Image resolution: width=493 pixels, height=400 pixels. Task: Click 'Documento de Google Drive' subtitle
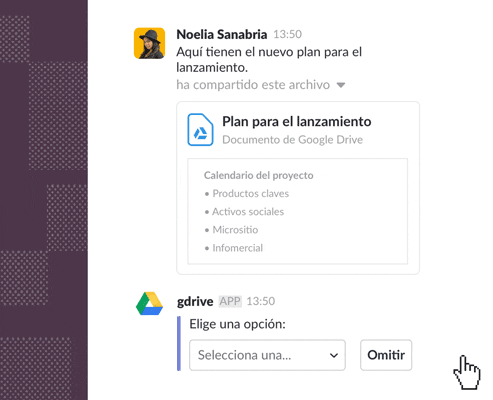pos(292,140)
